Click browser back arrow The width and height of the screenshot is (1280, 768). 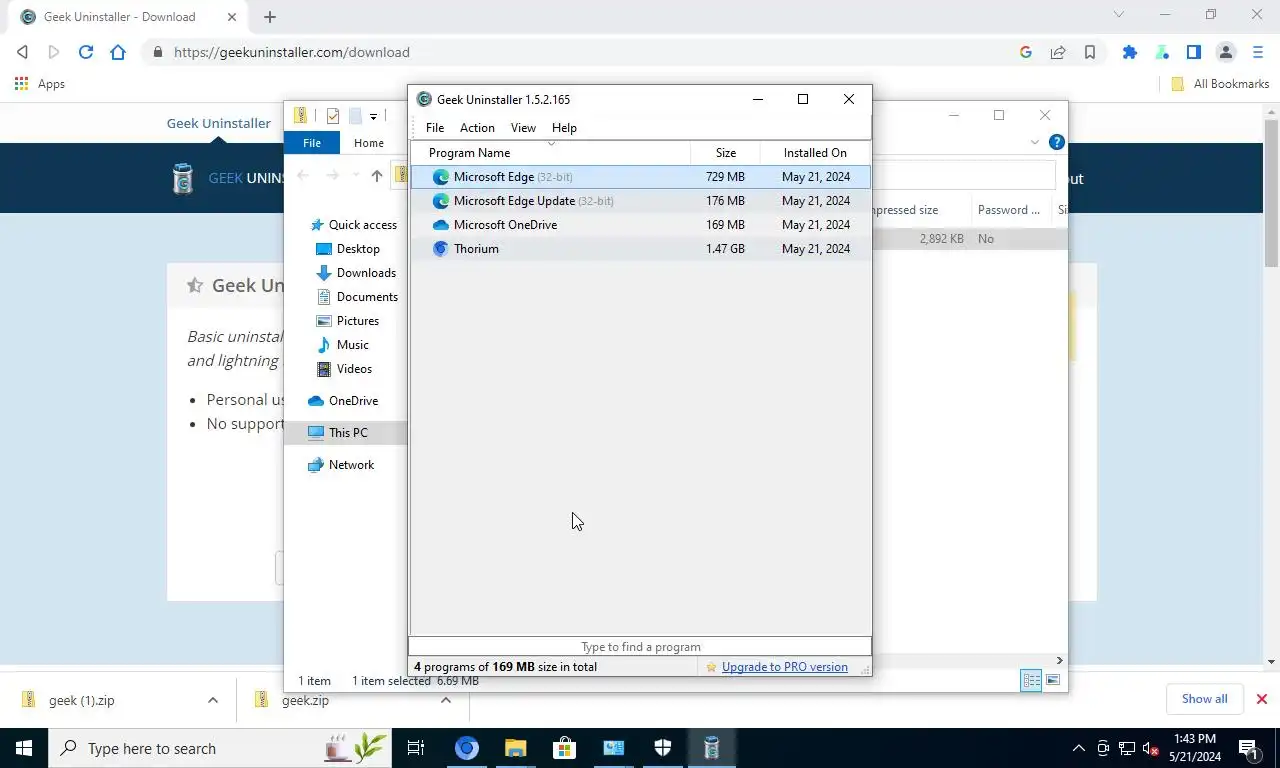pos(22,52)
